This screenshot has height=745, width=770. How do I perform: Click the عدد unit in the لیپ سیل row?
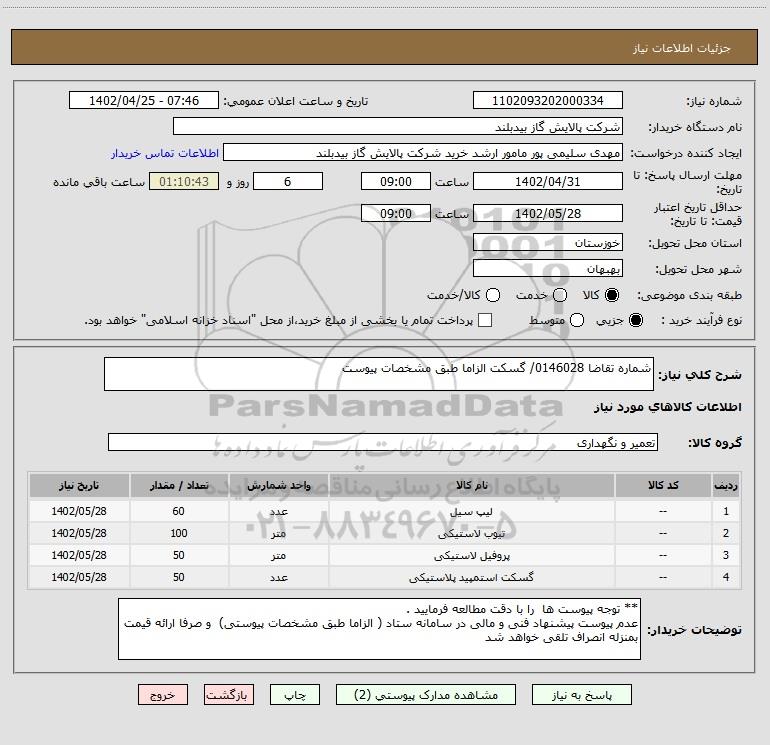(278, 511)
